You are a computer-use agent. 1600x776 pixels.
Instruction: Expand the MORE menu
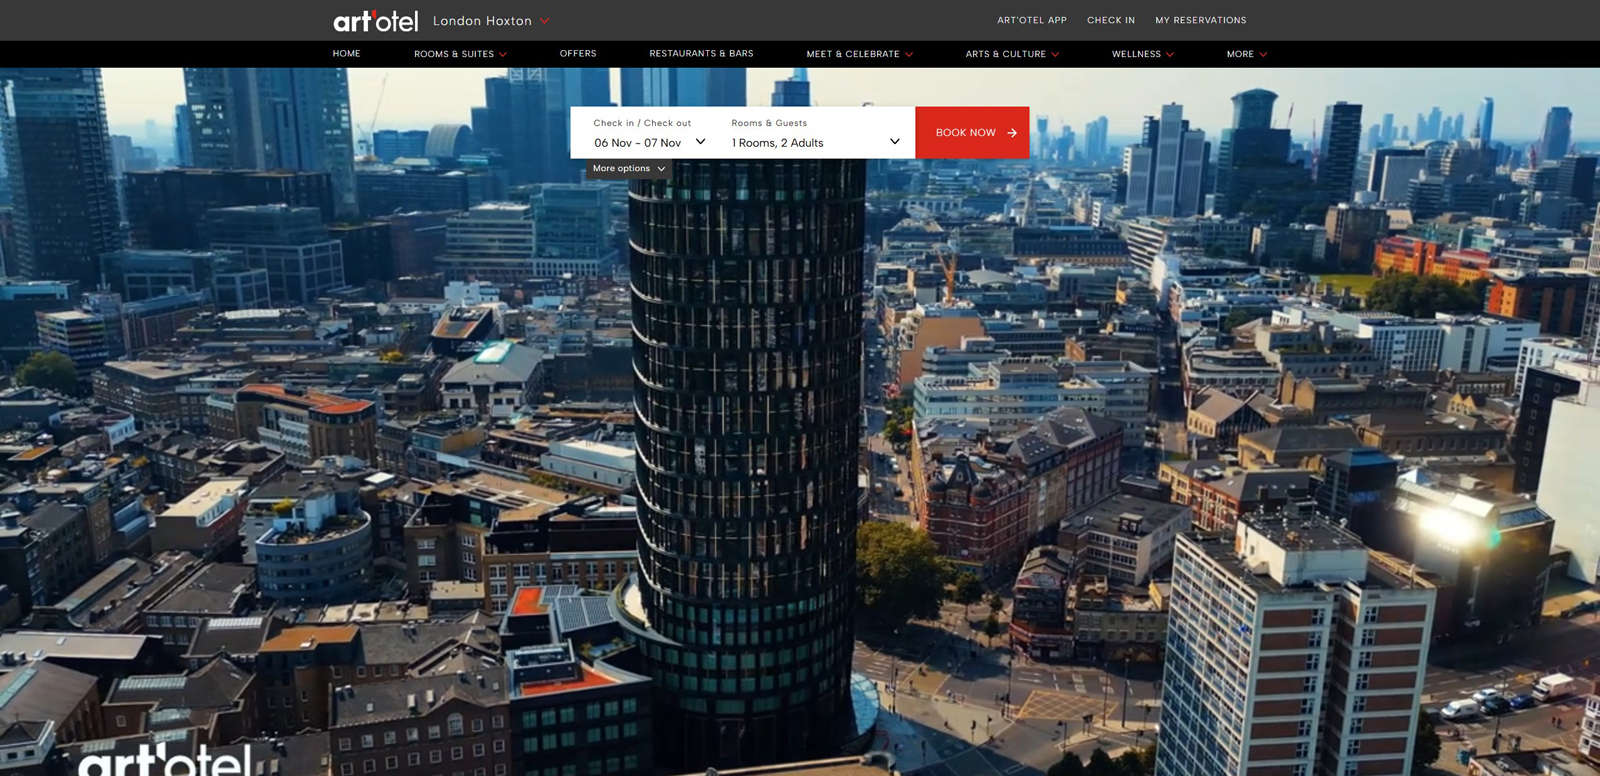pos(1247,54)
